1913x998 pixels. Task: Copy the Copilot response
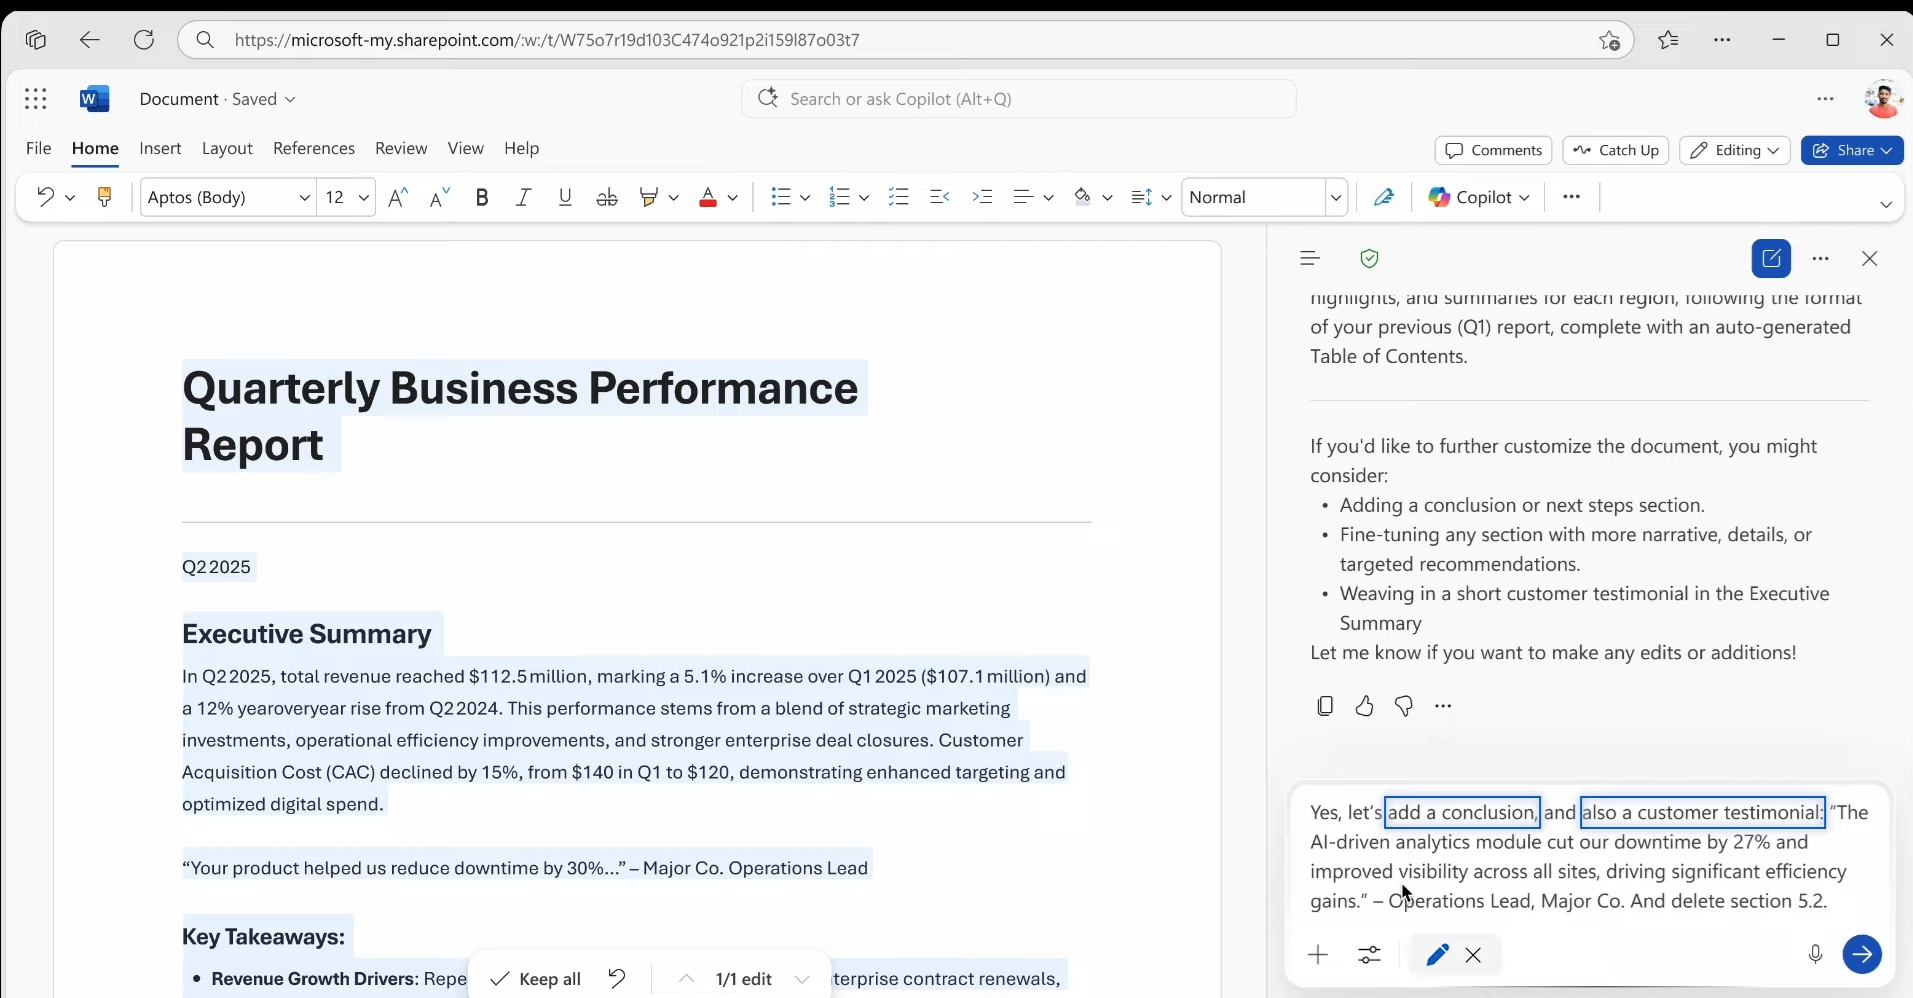coord(1325,706)
